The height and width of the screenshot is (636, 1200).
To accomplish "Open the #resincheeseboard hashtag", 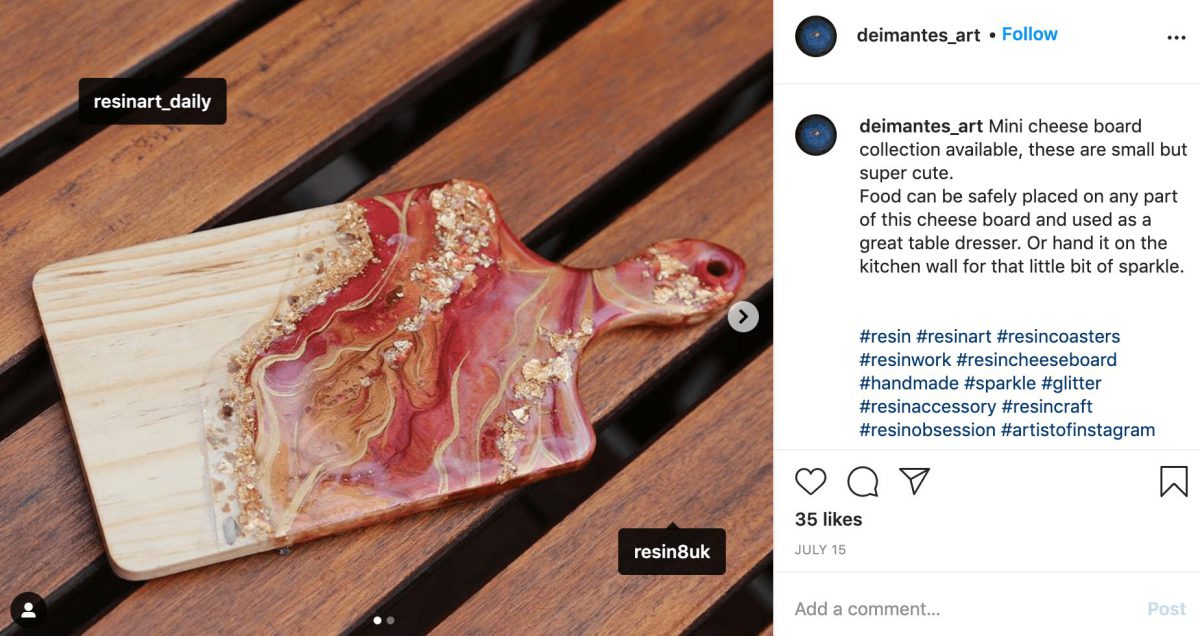I will (1036, 360).
